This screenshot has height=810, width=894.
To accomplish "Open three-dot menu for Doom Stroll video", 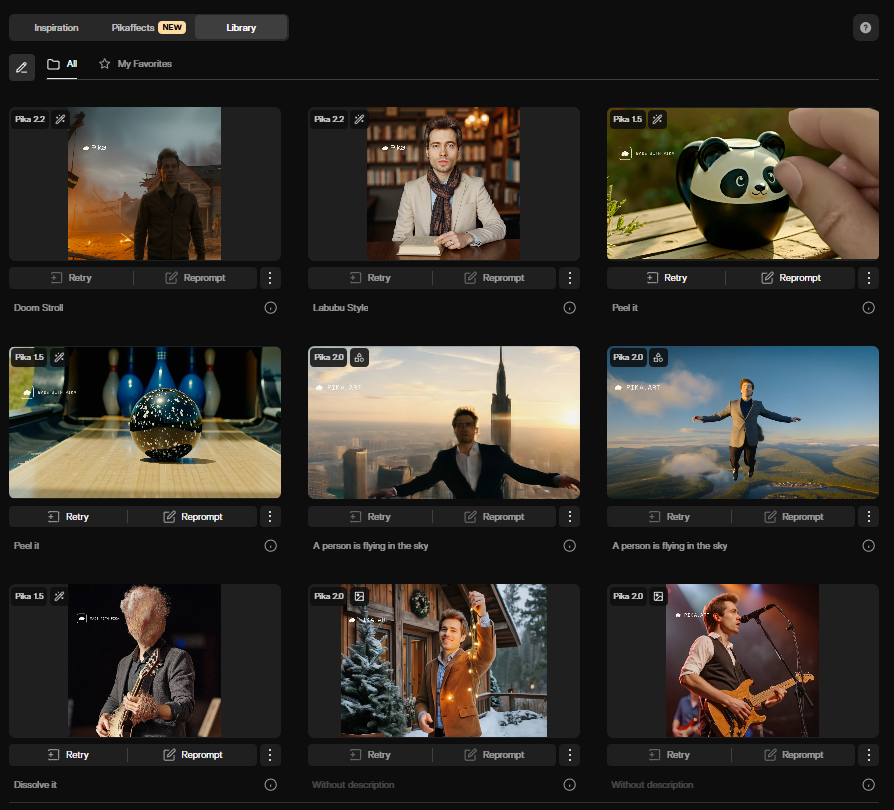I will (270, 278).
